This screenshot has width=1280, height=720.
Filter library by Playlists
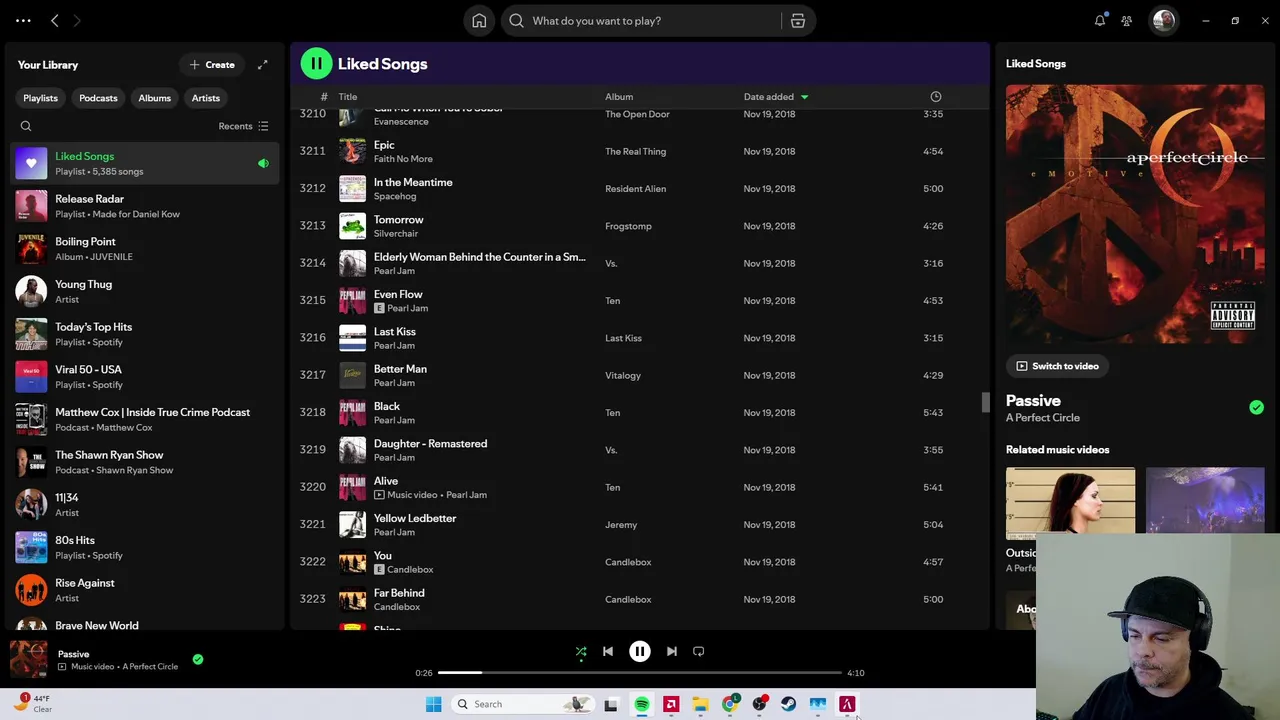(x=41, y=98)
